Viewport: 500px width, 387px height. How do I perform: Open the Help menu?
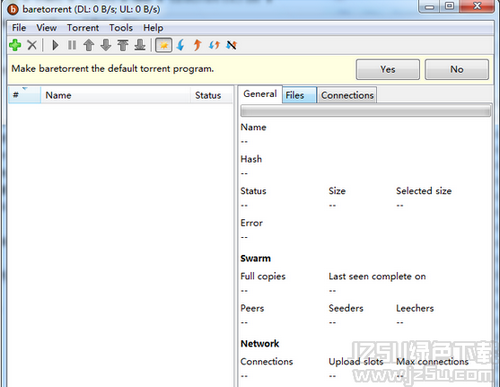pyautogui.click(x=153, y=28)
